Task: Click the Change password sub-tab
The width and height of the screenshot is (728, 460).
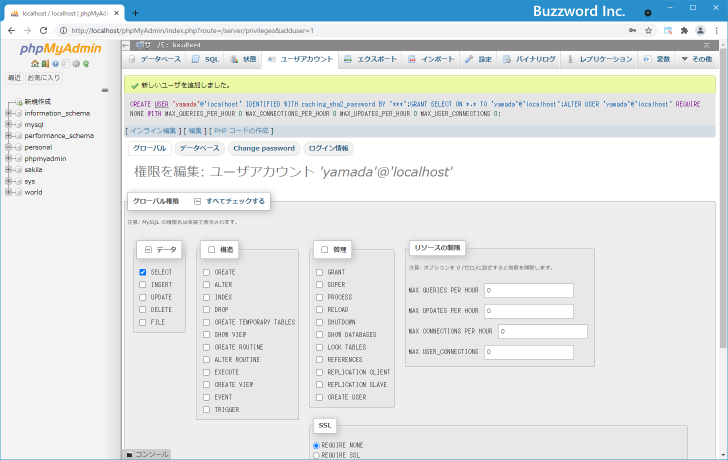Action: click(x=264, y=149)
